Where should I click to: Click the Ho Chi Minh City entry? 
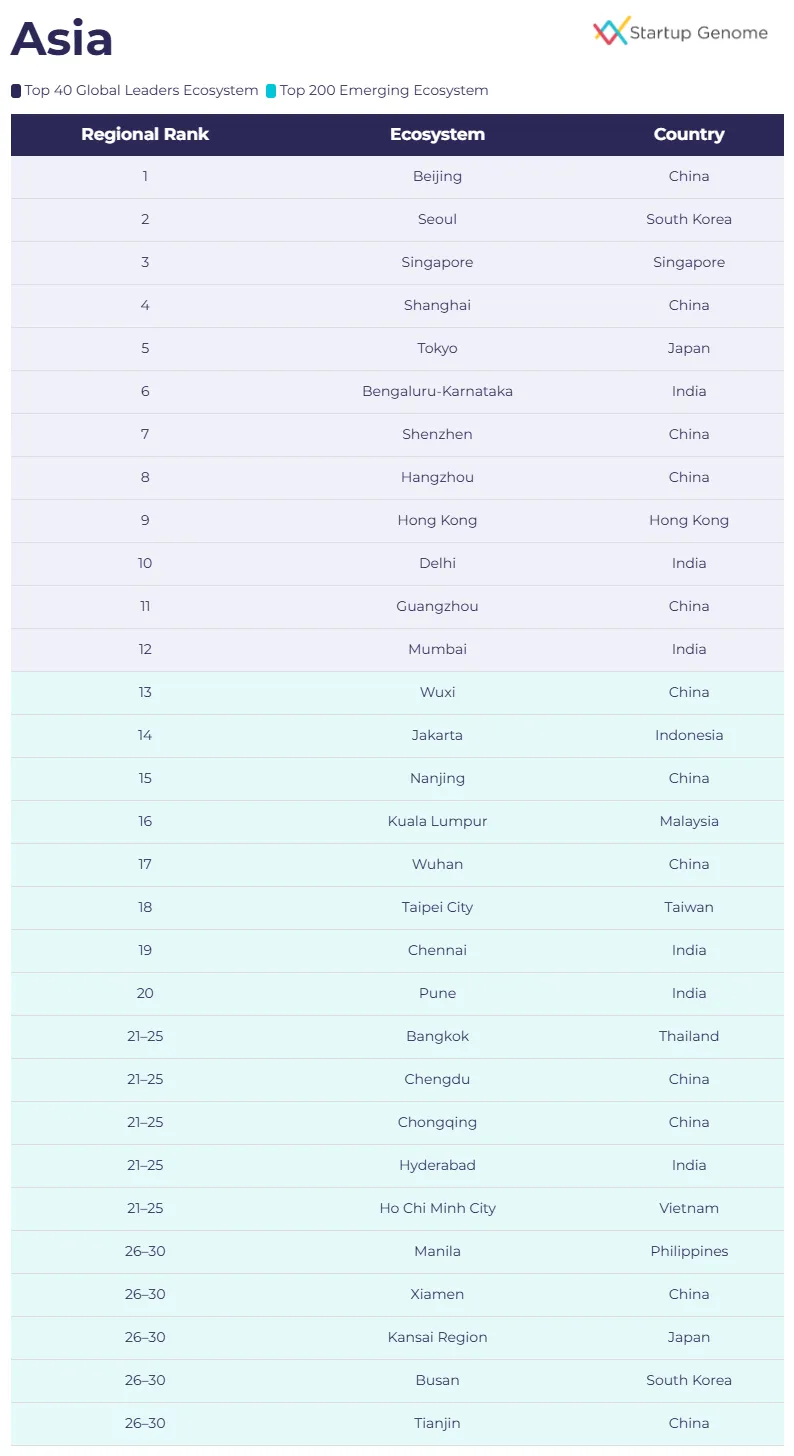coord(437,1209)
